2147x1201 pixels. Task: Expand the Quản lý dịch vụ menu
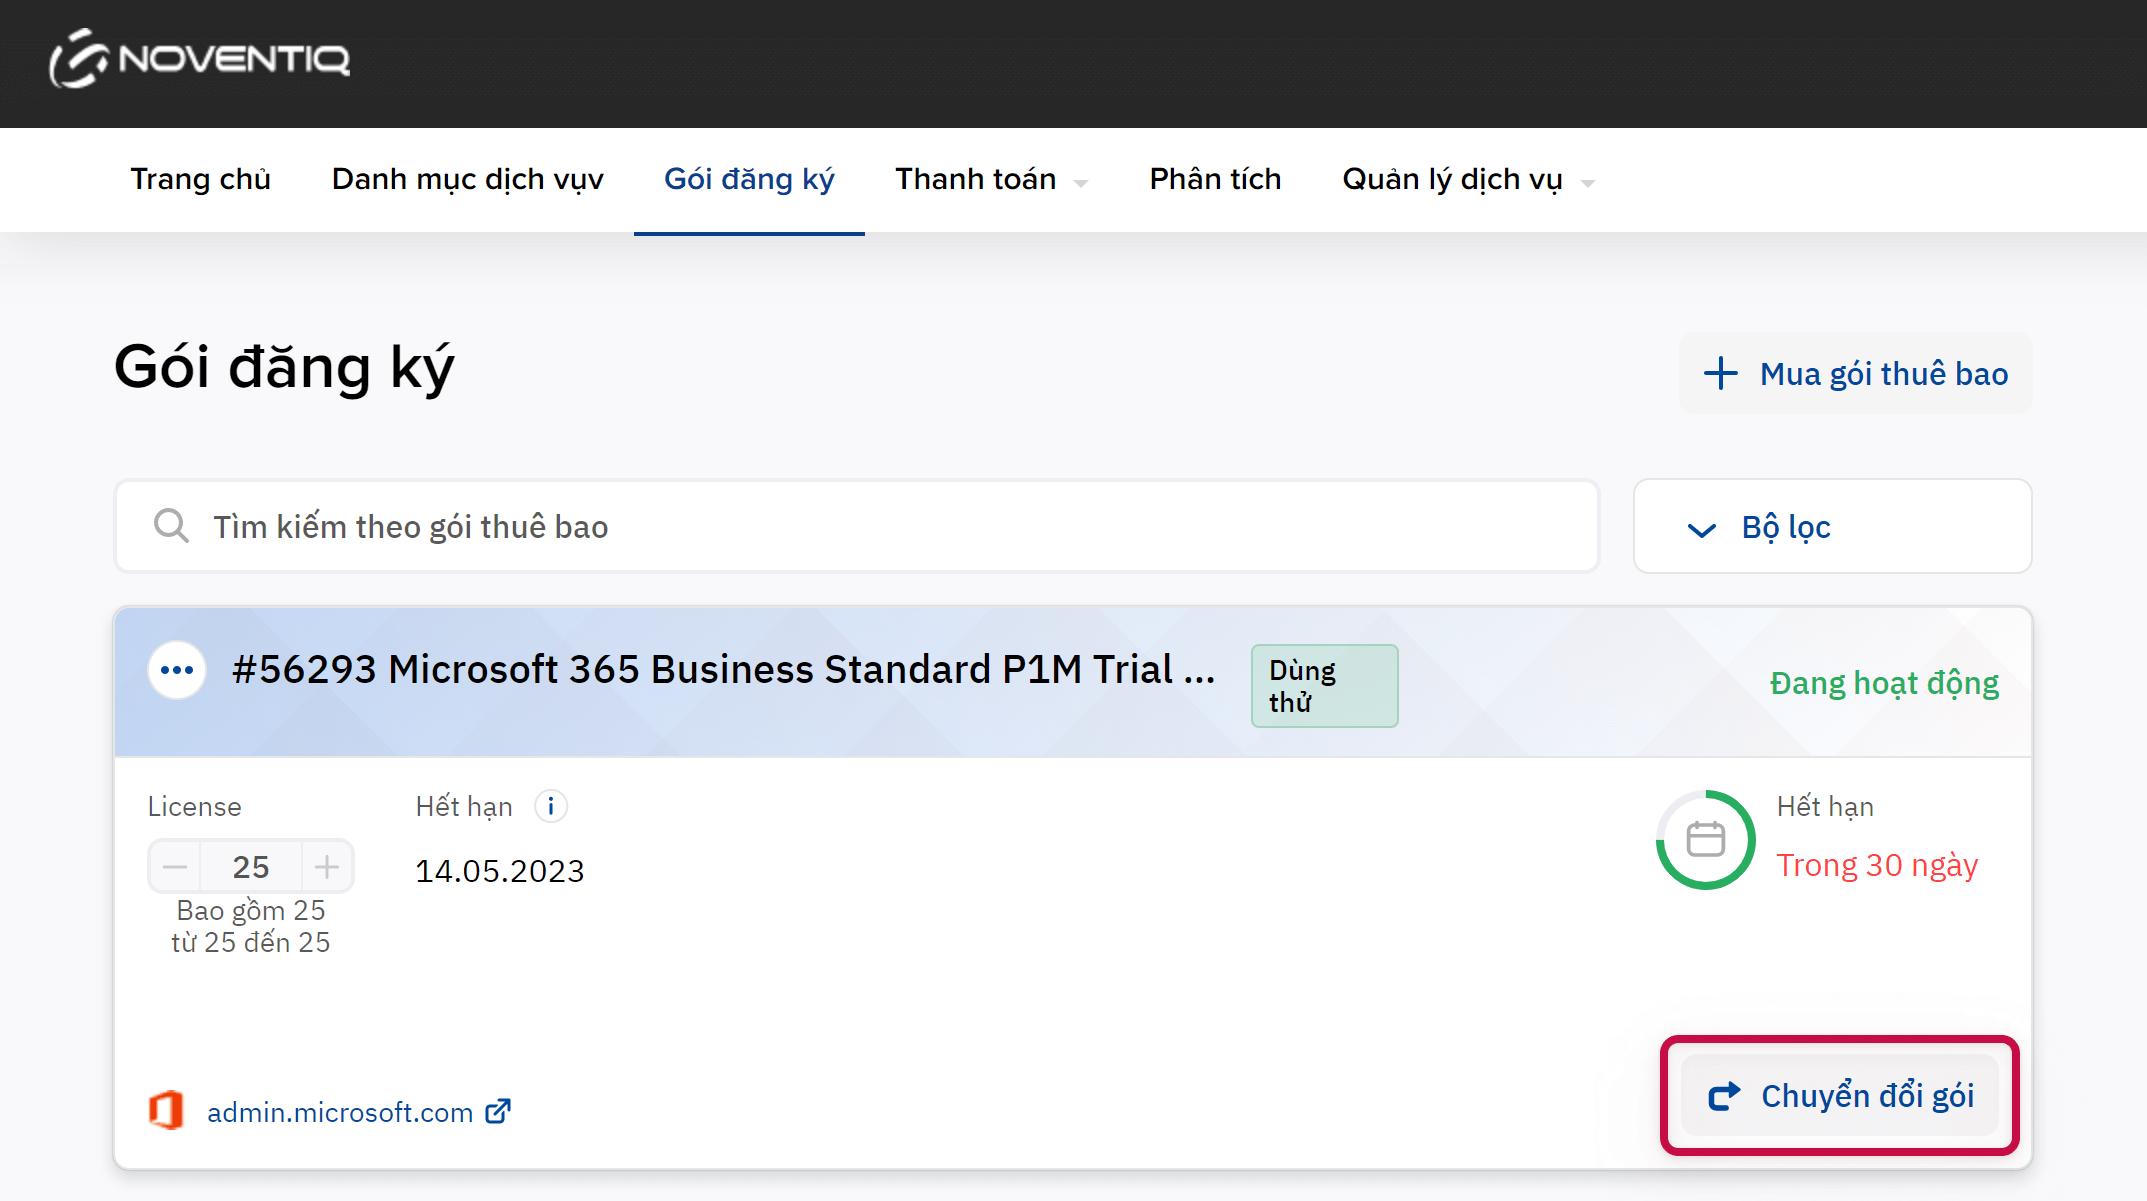[1467, 180]
